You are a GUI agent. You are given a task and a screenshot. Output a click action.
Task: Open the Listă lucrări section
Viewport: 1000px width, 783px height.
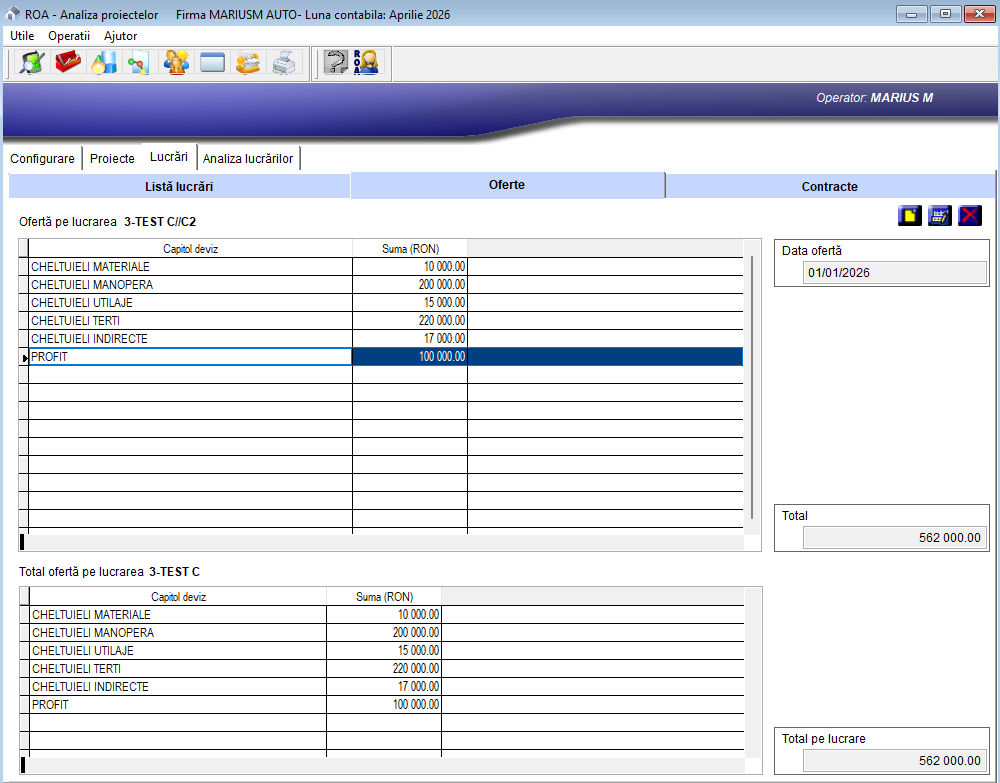179,186
